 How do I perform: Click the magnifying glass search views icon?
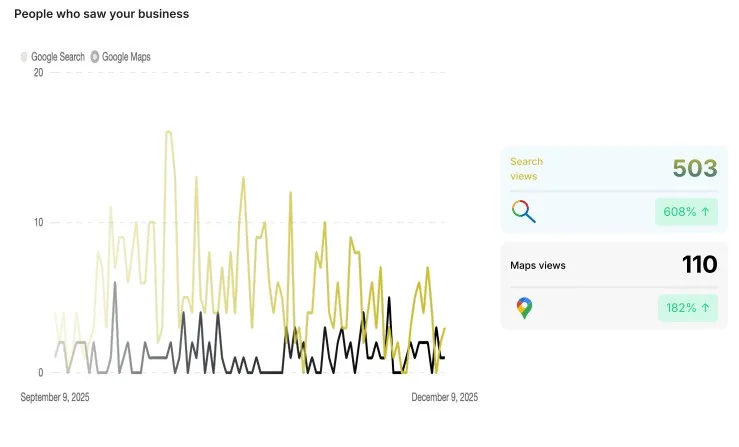click(x=523, y=211)
